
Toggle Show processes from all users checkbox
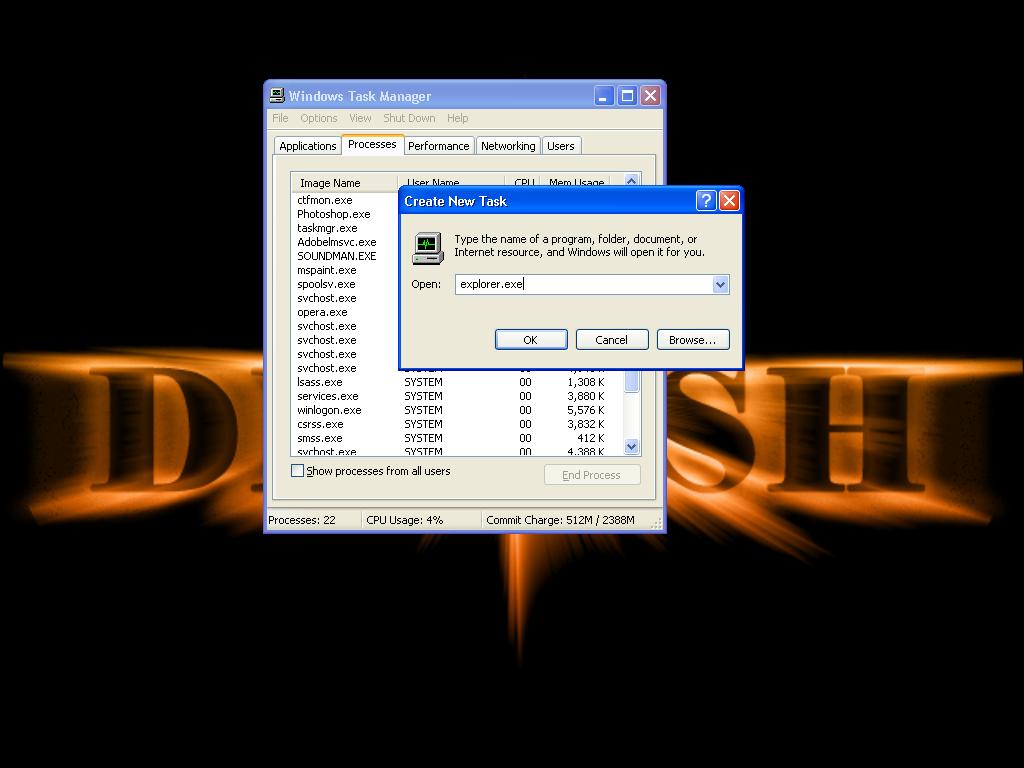297,471
